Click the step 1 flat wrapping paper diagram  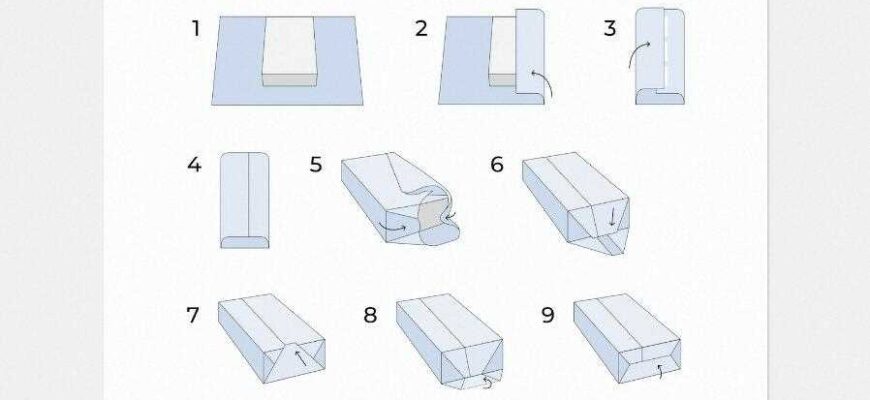click(x=287, y=60)
